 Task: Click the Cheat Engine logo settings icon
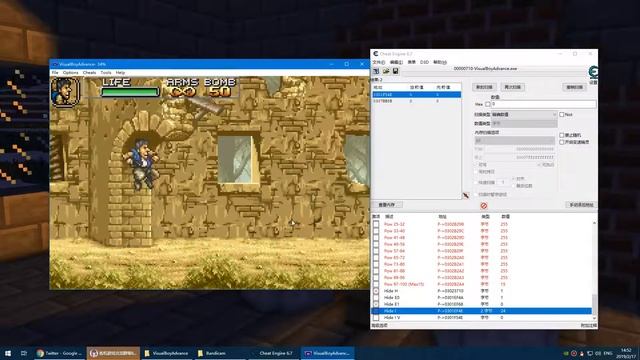593,72
